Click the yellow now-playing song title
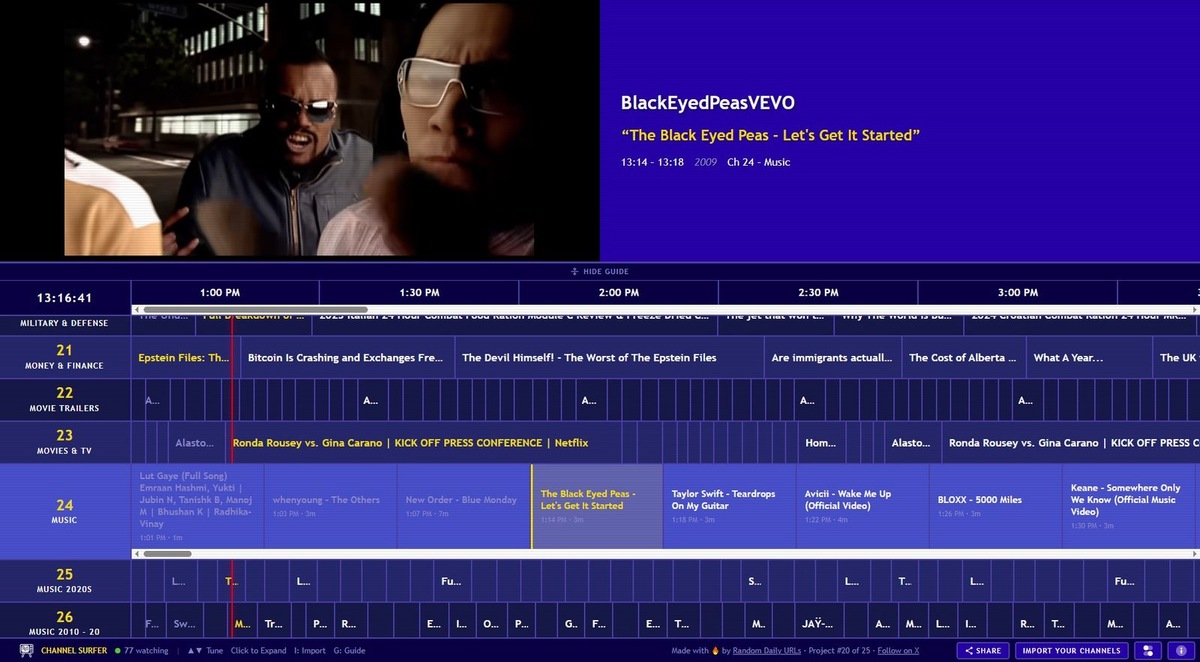1200x662 pixels. (770, 135)
